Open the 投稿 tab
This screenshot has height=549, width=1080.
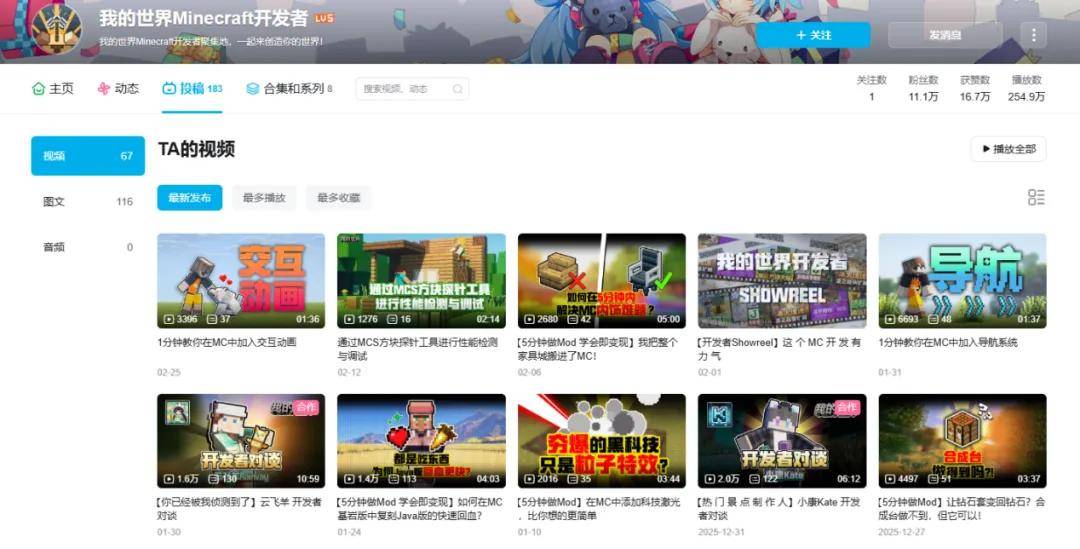192,89
